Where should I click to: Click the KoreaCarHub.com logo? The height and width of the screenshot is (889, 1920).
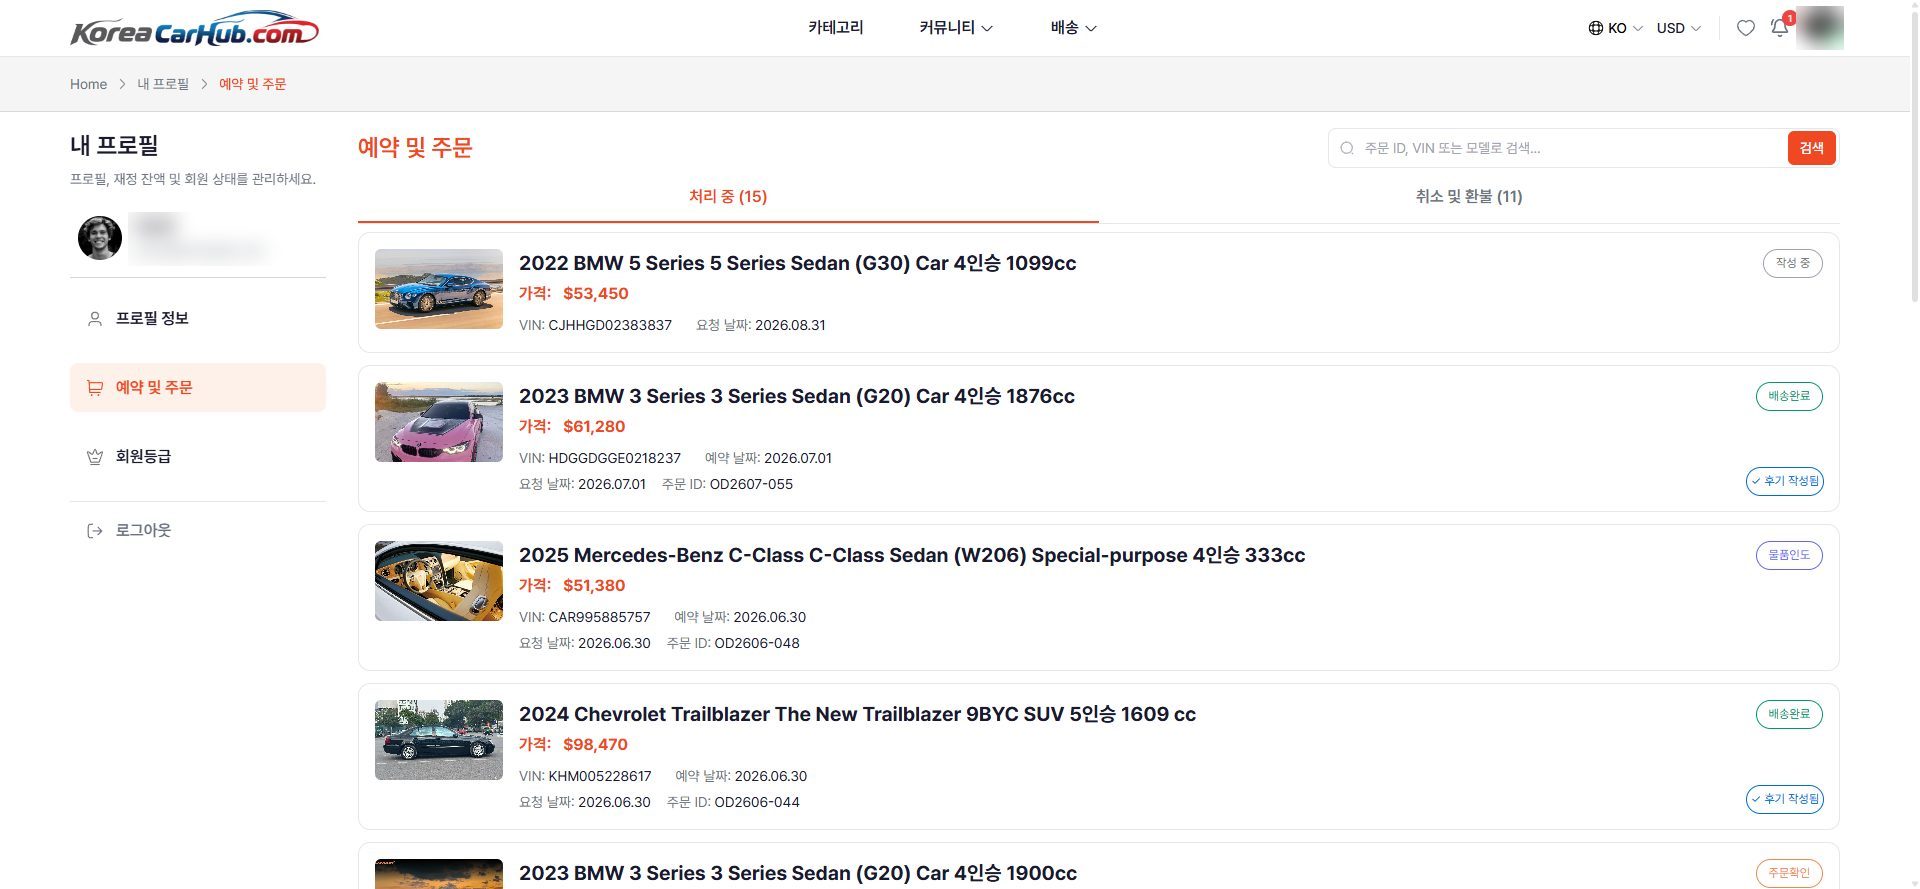(x=194, y=28)
